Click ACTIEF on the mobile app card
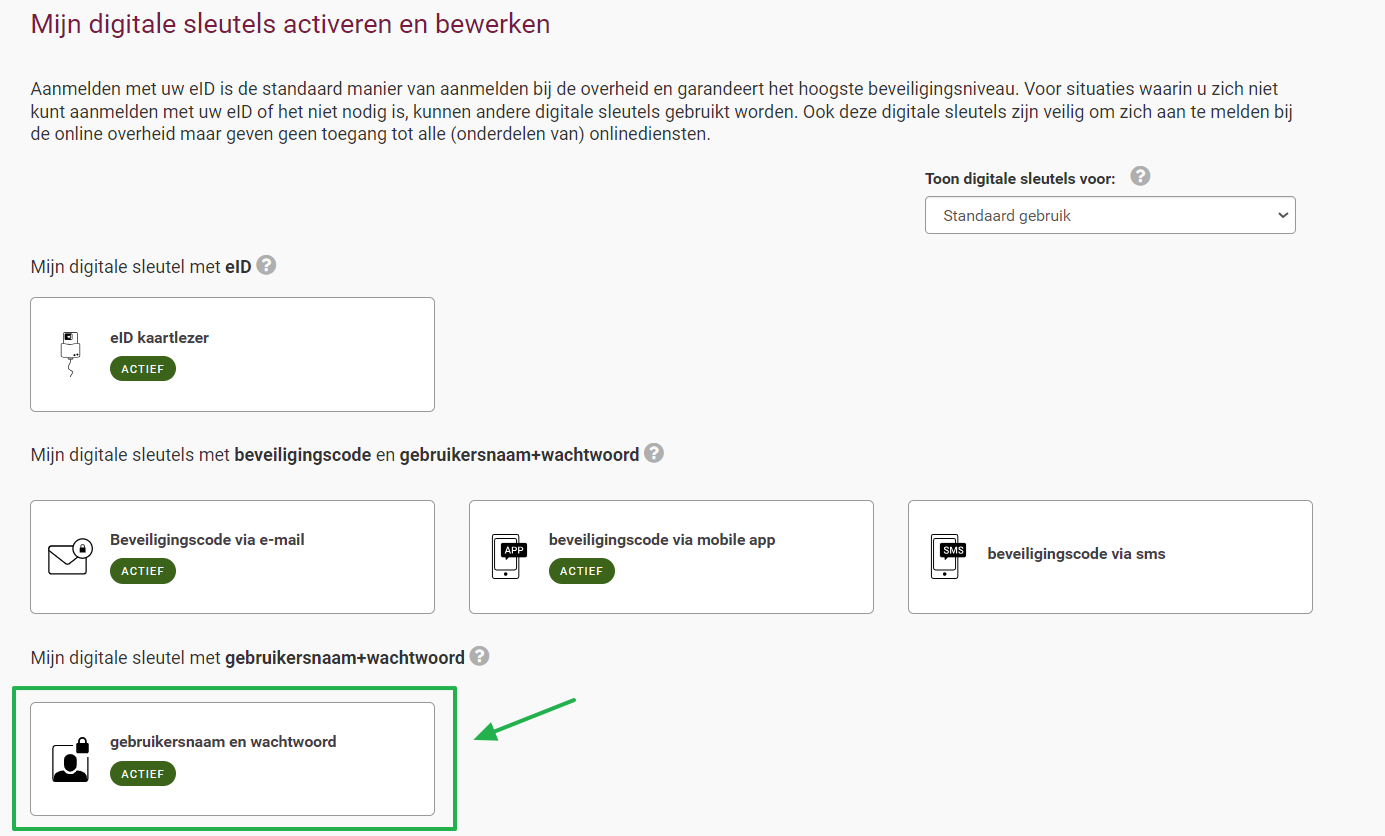The image size is (1385, 836). click(581, 571)
